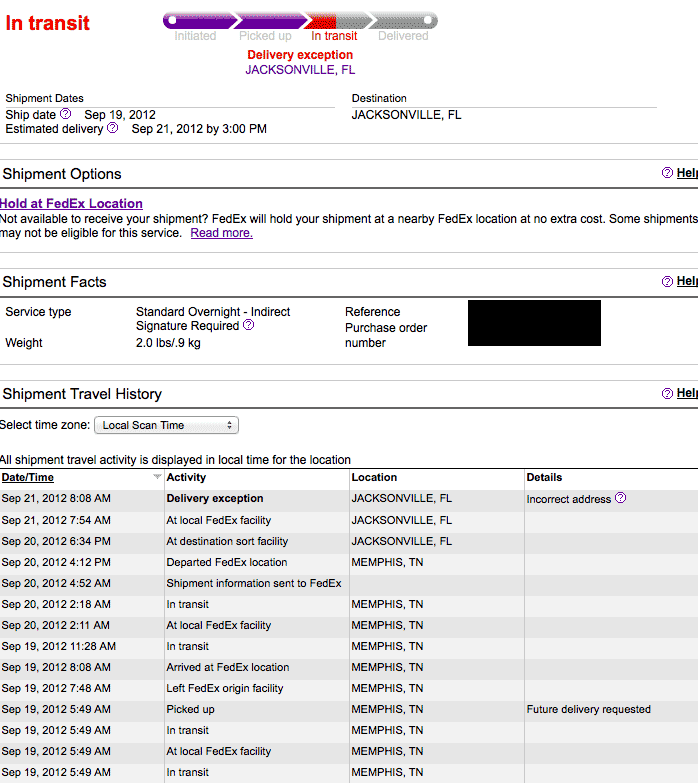
Task: Select Sep 21, 2012 8:08 AM row date
Action: coord(56,498)
